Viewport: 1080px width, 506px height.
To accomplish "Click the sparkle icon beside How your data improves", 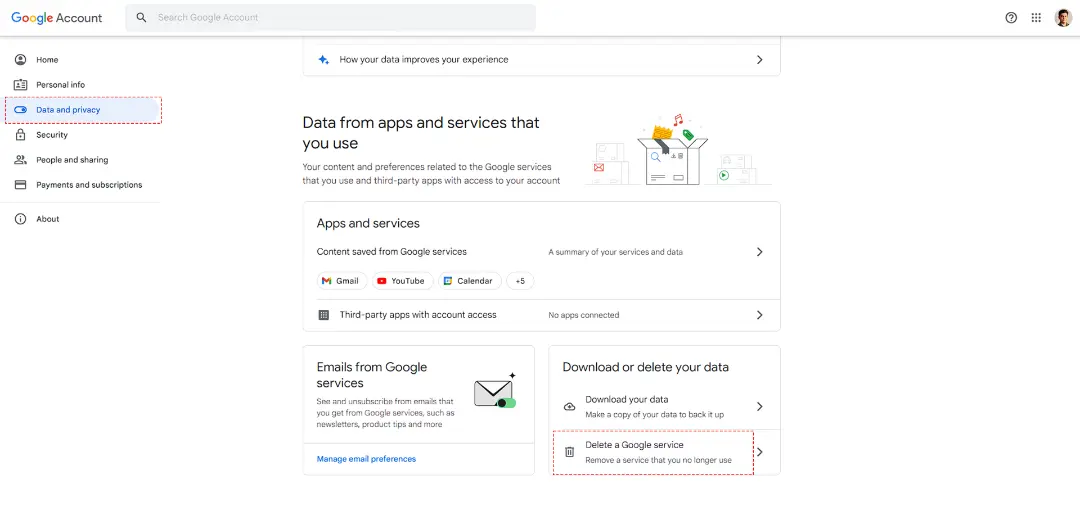I will [324, 60].
